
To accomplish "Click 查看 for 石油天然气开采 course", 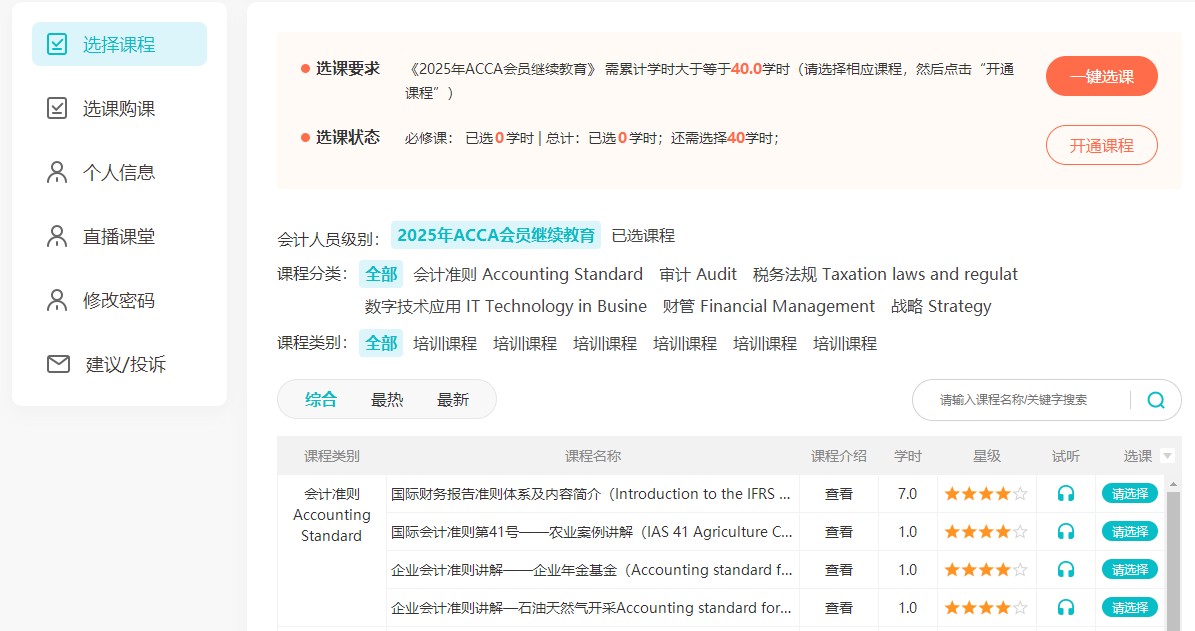I will point(838,607).
